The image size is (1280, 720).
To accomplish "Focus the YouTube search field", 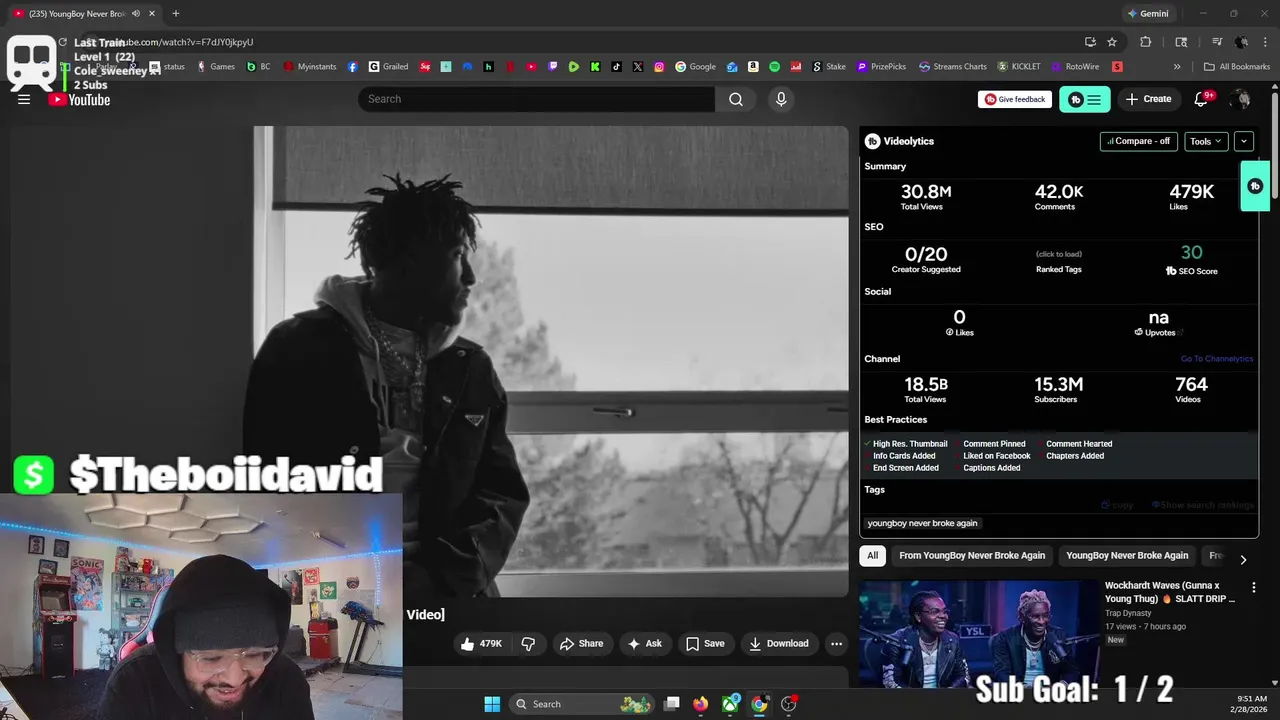I will tap(536, 99).
